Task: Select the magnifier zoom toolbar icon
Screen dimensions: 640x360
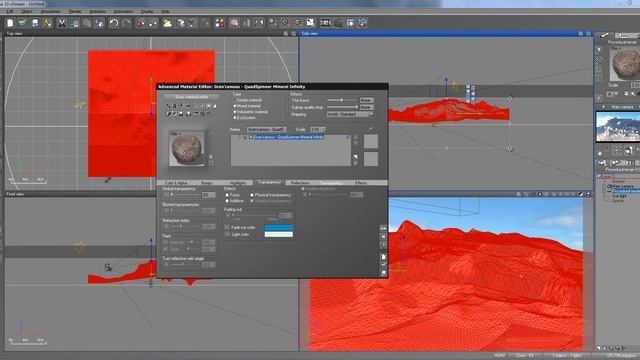Action: (272, 23)
